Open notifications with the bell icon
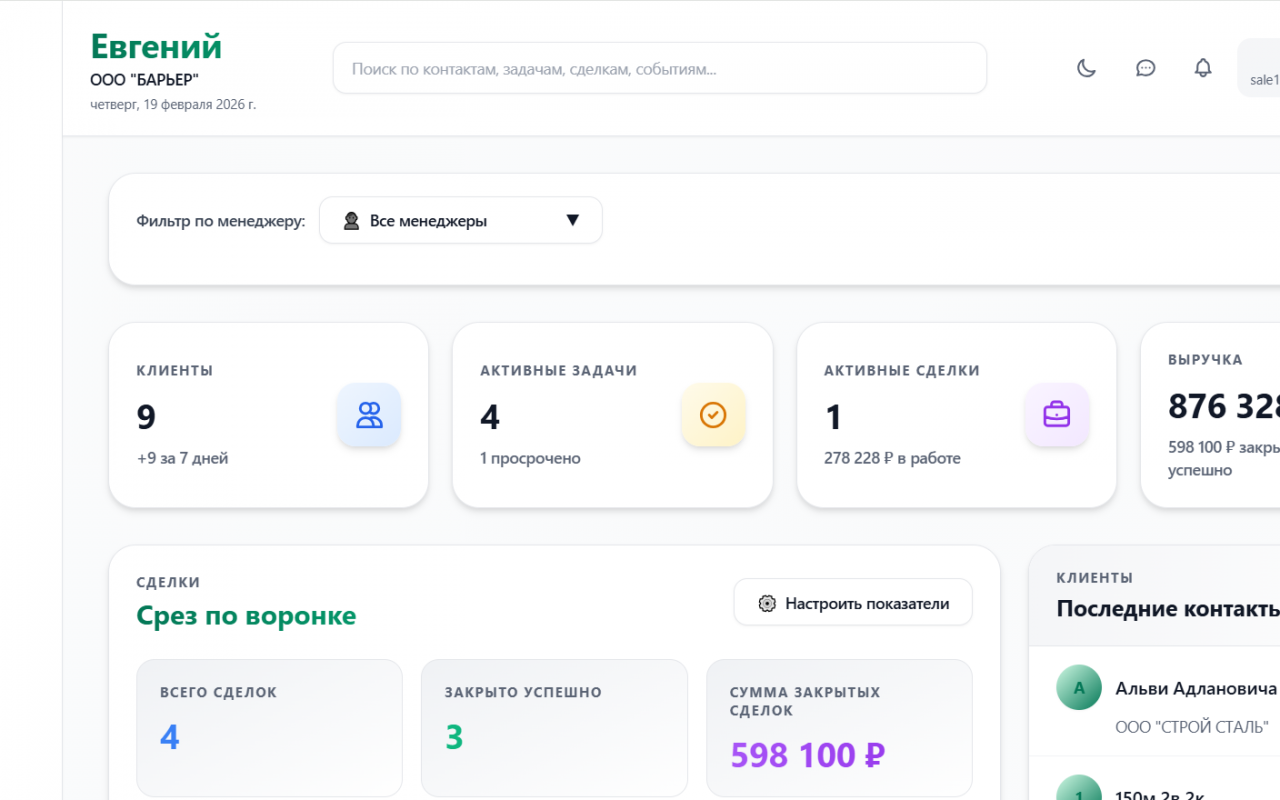This screenshot has width=1280, height=800. click(1203, 68)
